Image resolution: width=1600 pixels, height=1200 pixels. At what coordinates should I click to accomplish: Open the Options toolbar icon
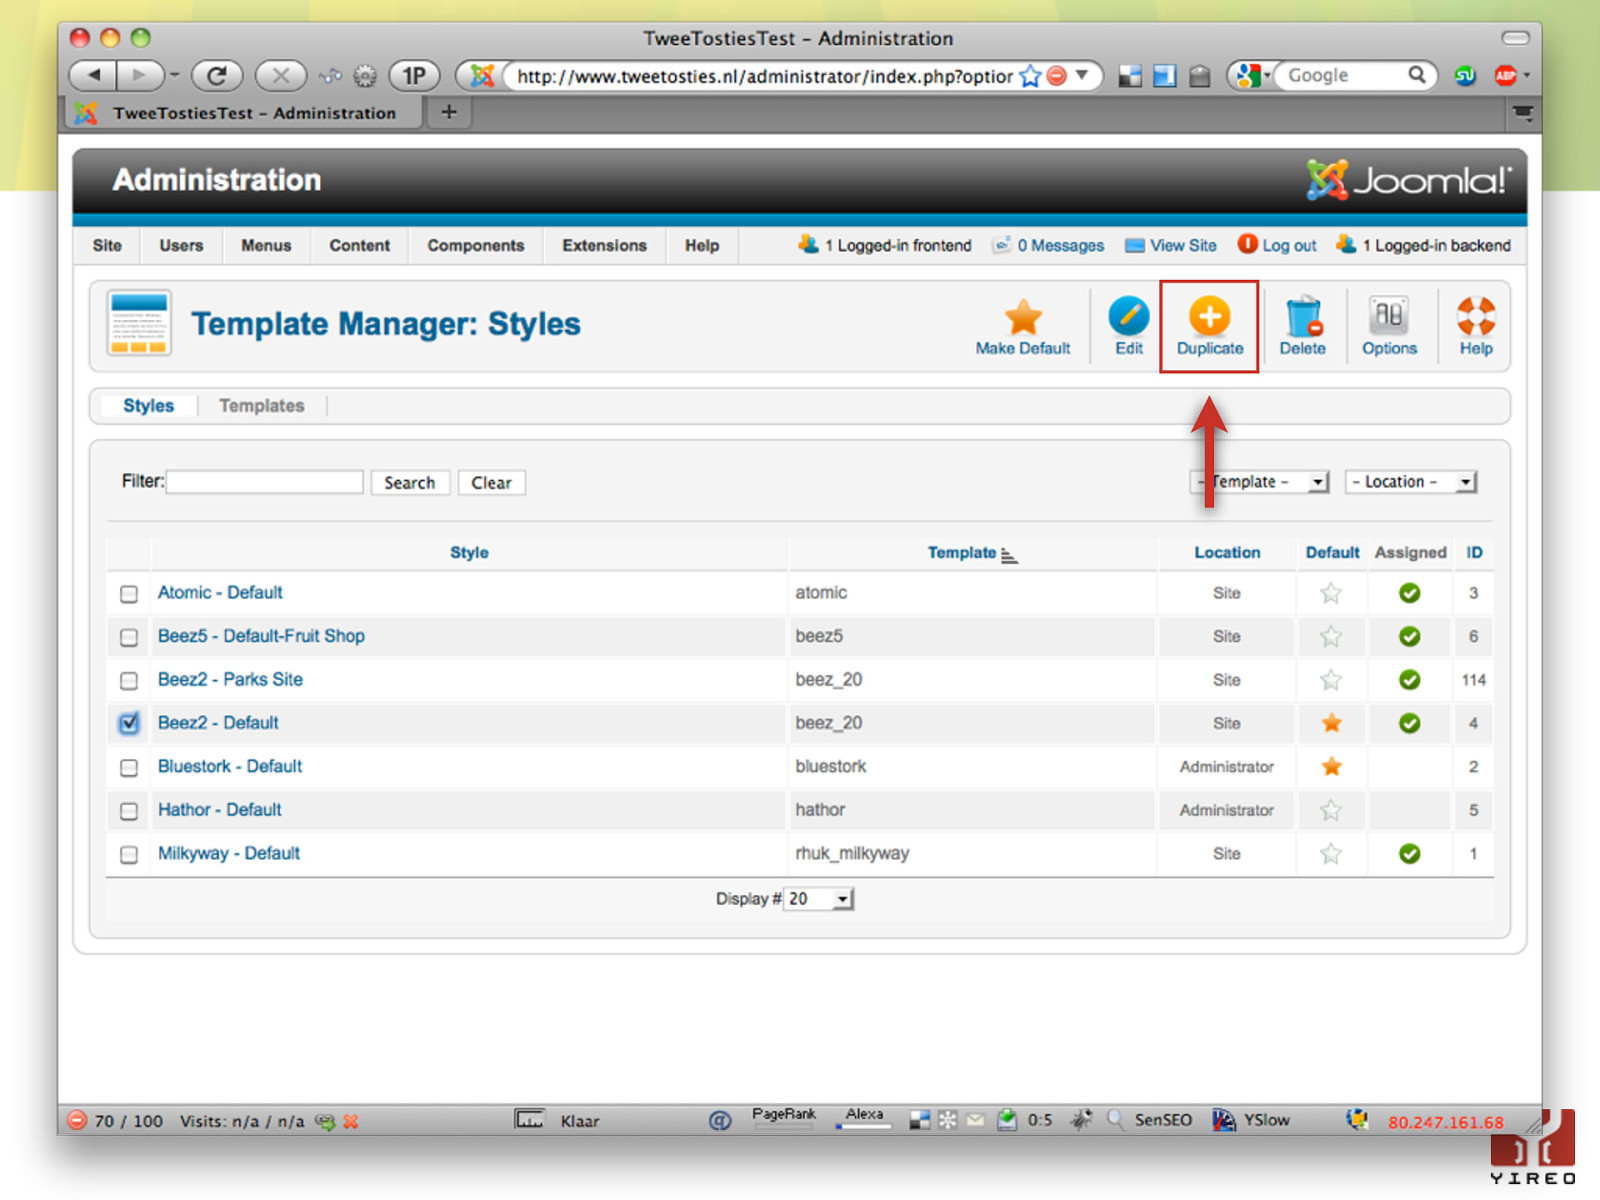(x=1389, y=316)
